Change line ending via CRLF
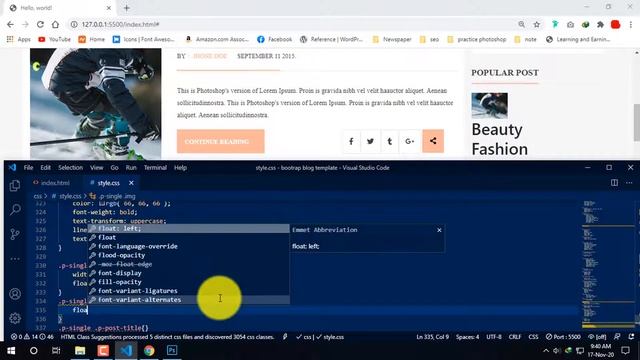 (x=515, y=337)
